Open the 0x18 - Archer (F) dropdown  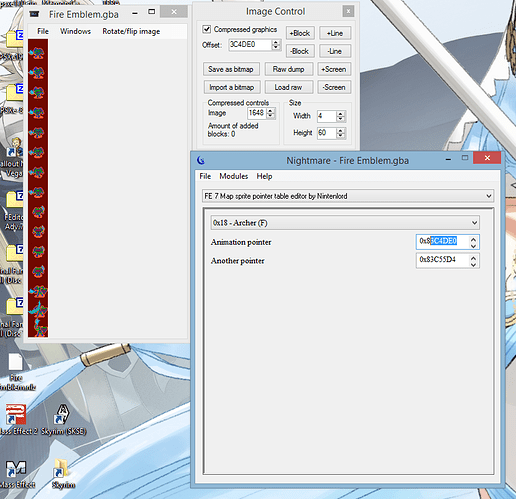click(345, 223)
